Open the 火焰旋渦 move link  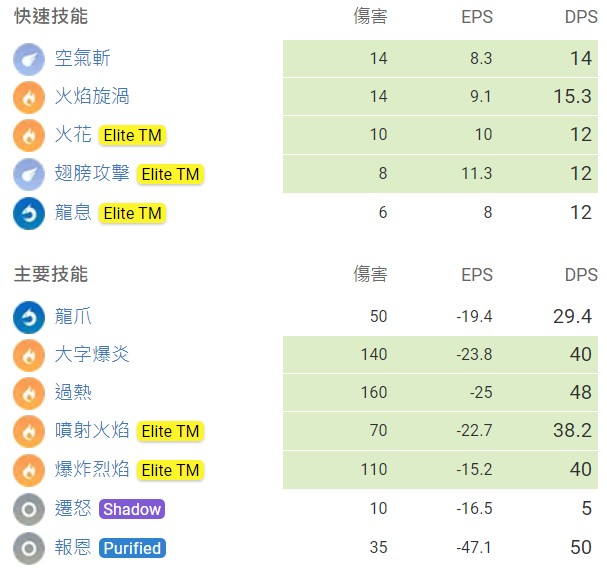[92, 97]
